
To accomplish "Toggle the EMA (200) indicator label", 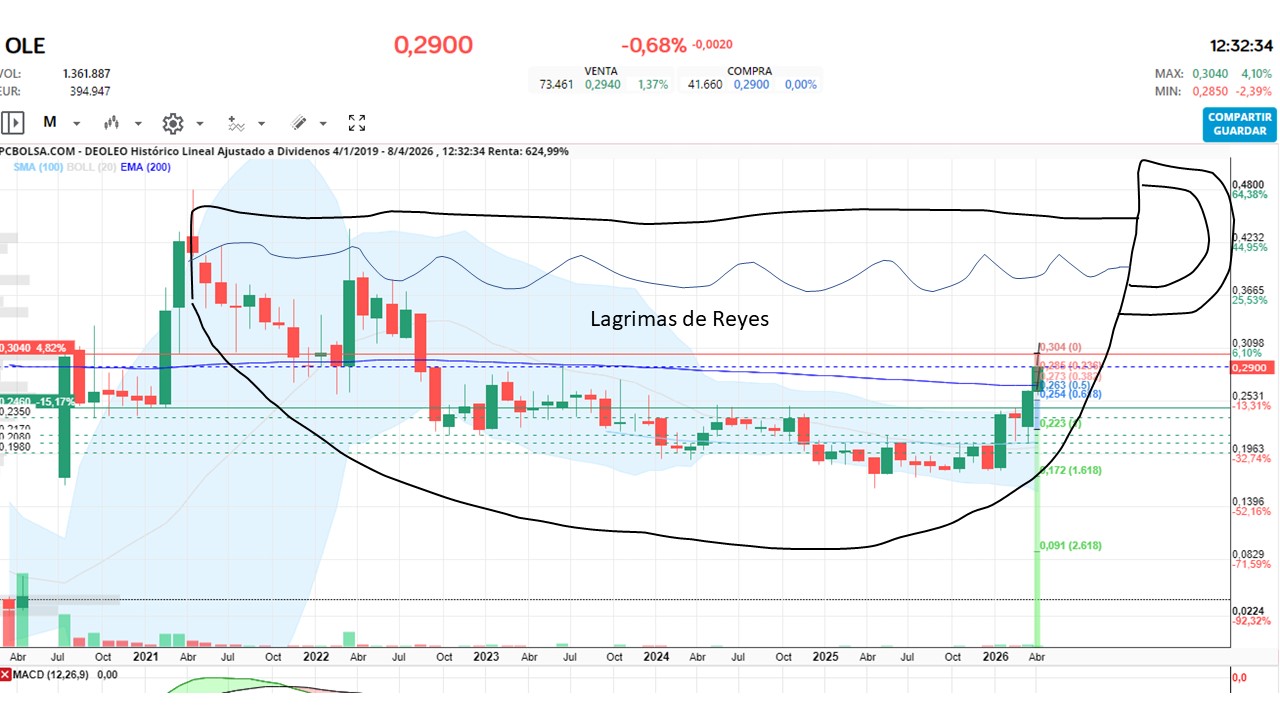I will point(144,167).
